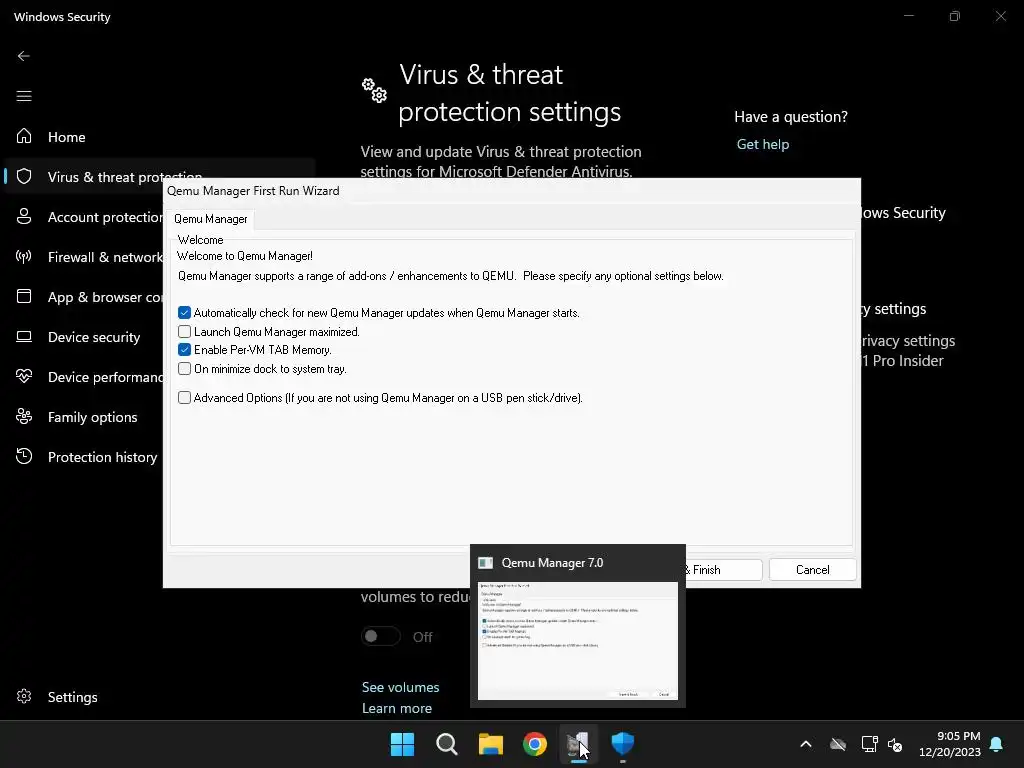The height and width of the screenshot is (768, 1024).
Task: Open Home in the Windows Security sidebar
Action: pyautogui.click(x=67, y=136)
